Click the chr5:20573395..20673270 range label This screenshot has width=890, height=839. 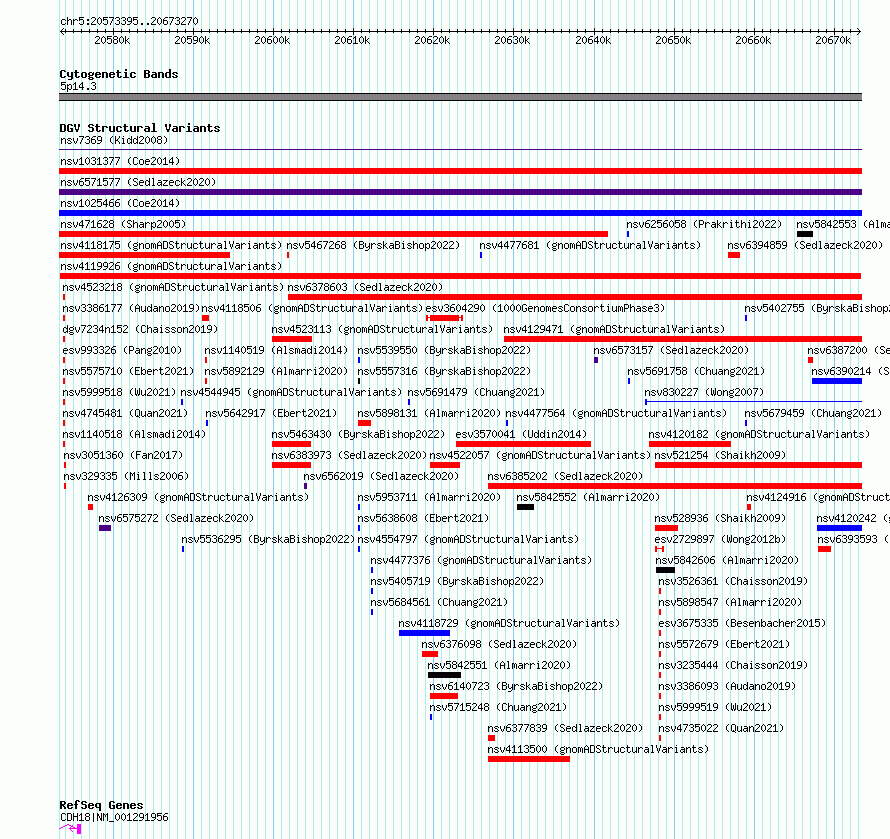129,22
